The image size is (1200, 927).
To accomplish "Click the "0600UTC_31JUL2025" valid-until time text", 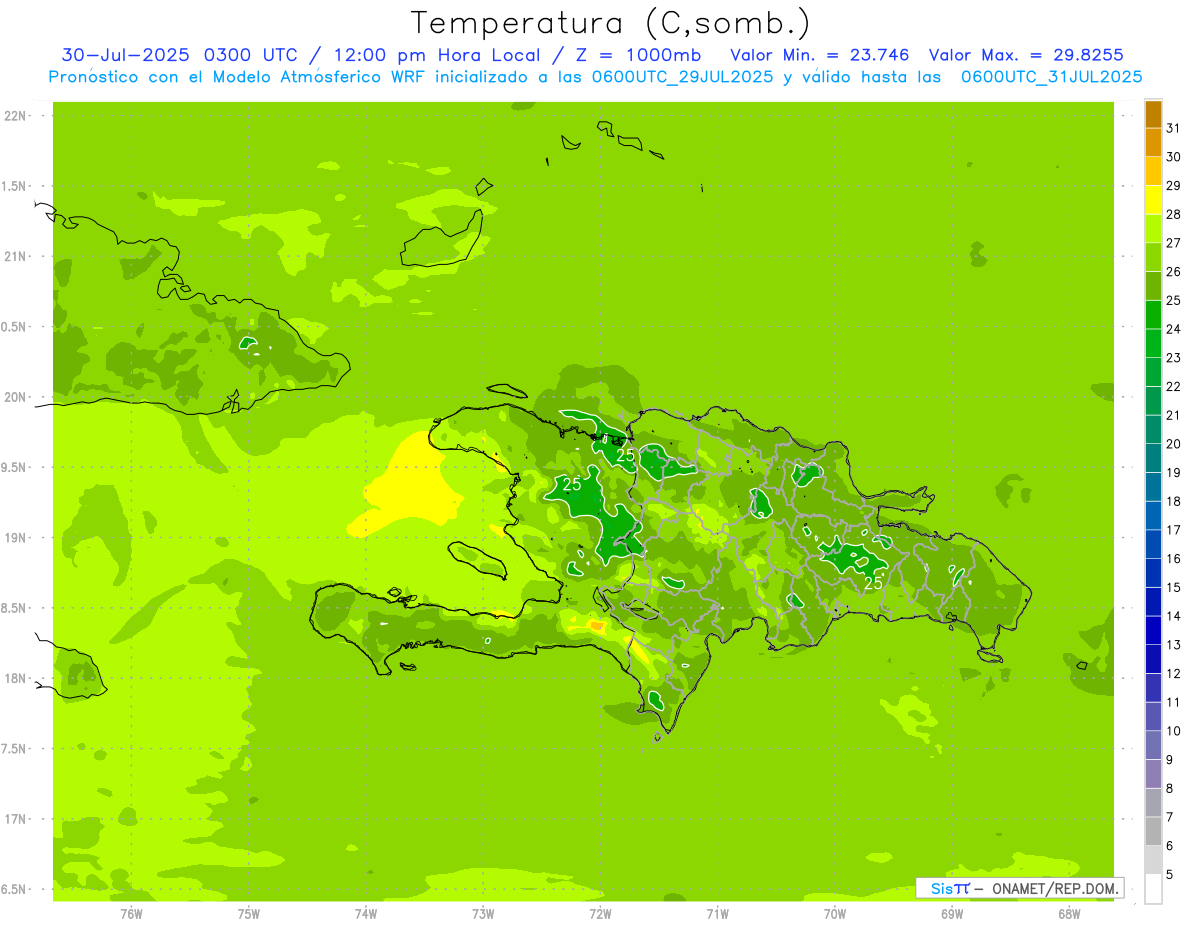I will (x=1052, y=76).
